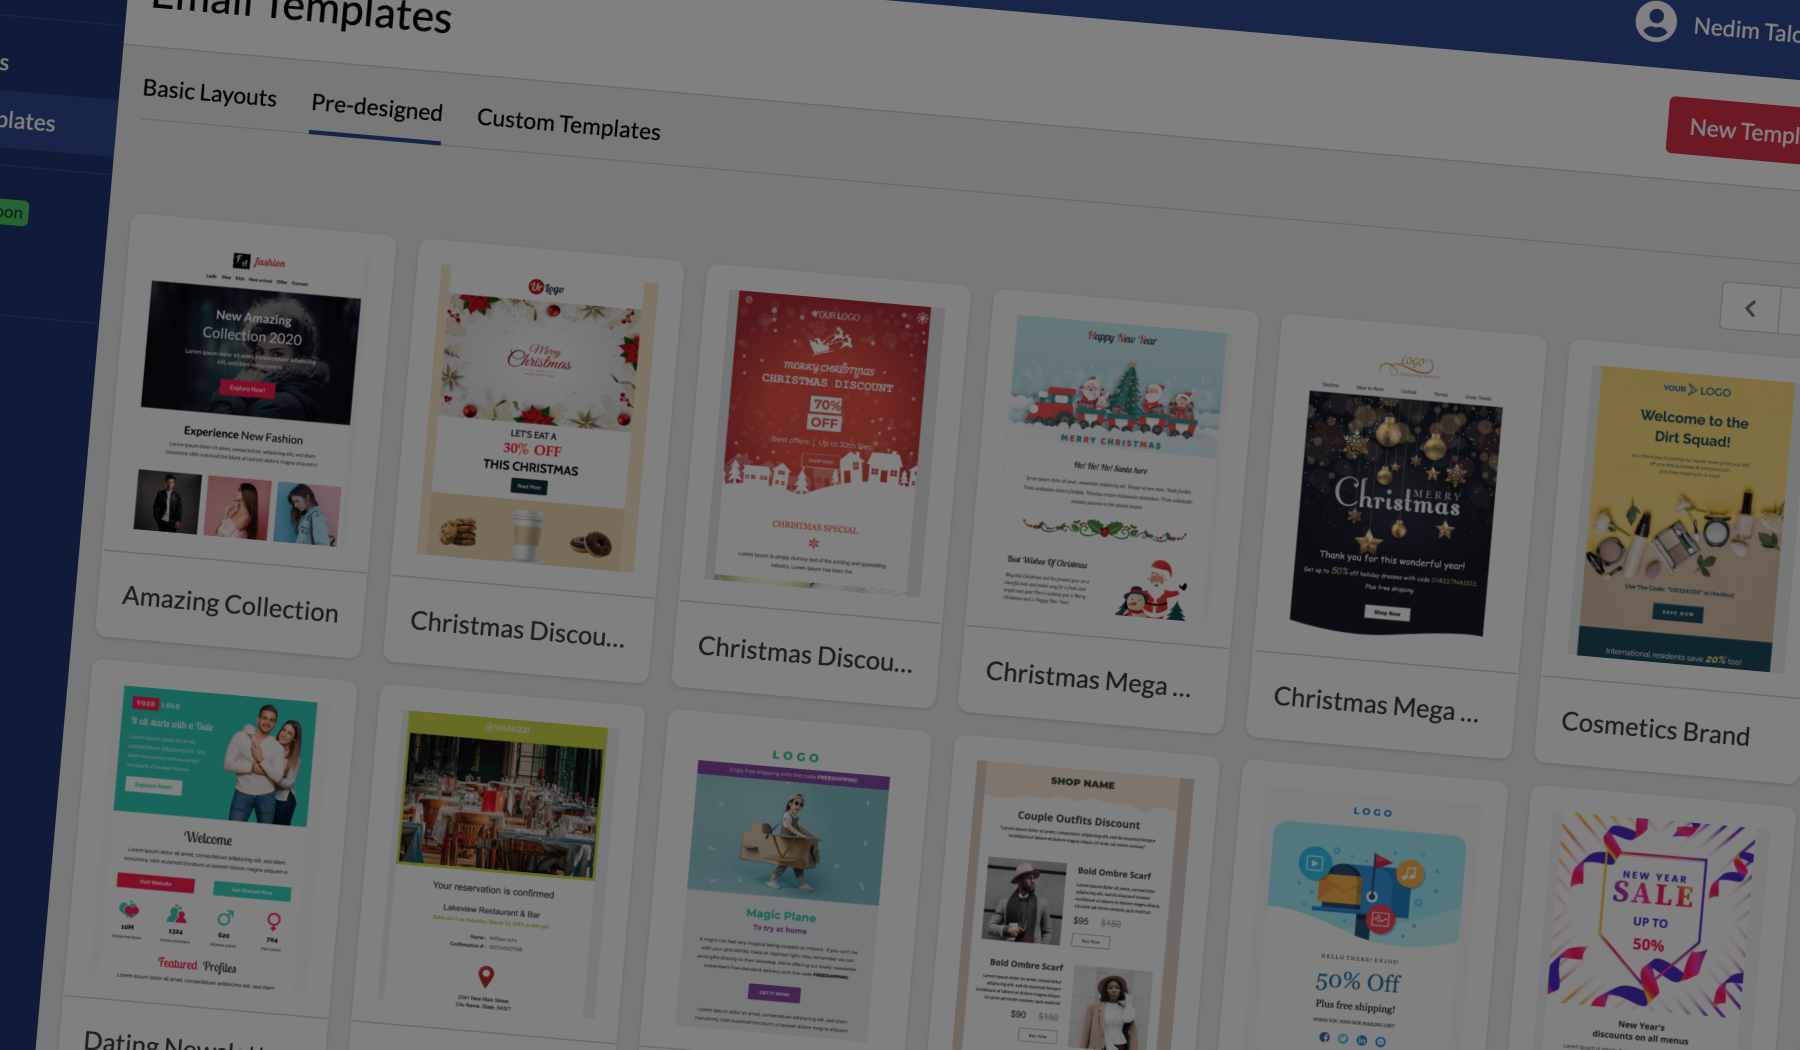Click the user profile avatar icon
Image resolution: width=1800 pixels, height=1050 pixels.
click(x=1656, y=21)
